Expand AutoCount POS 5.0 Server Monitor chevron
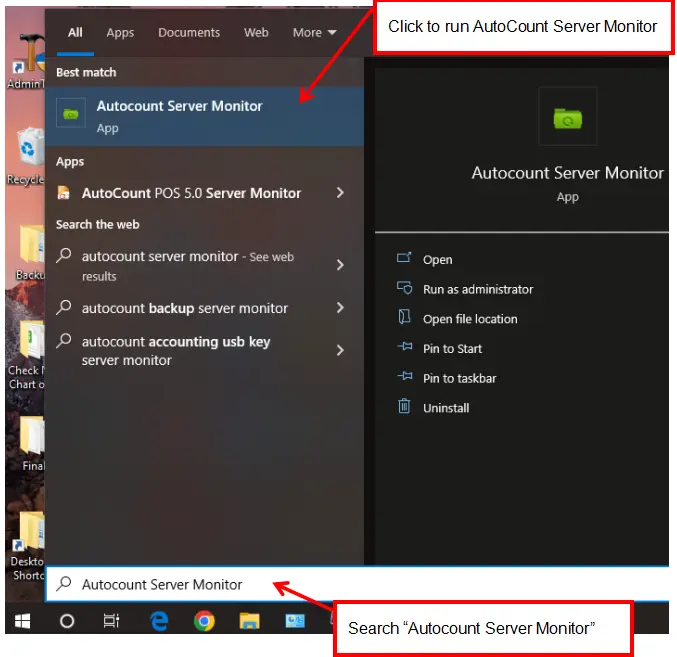 tap(340, 193)
